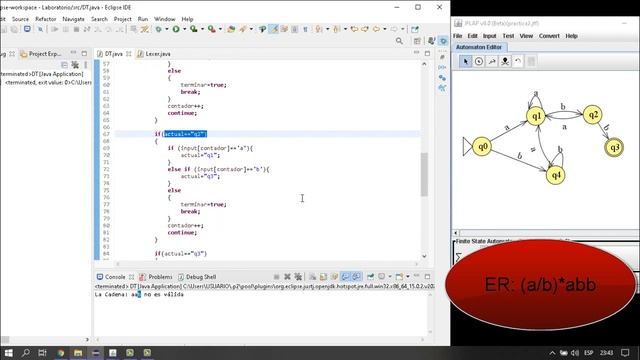Open the Eclipse Refactor menu

[45, 19]
